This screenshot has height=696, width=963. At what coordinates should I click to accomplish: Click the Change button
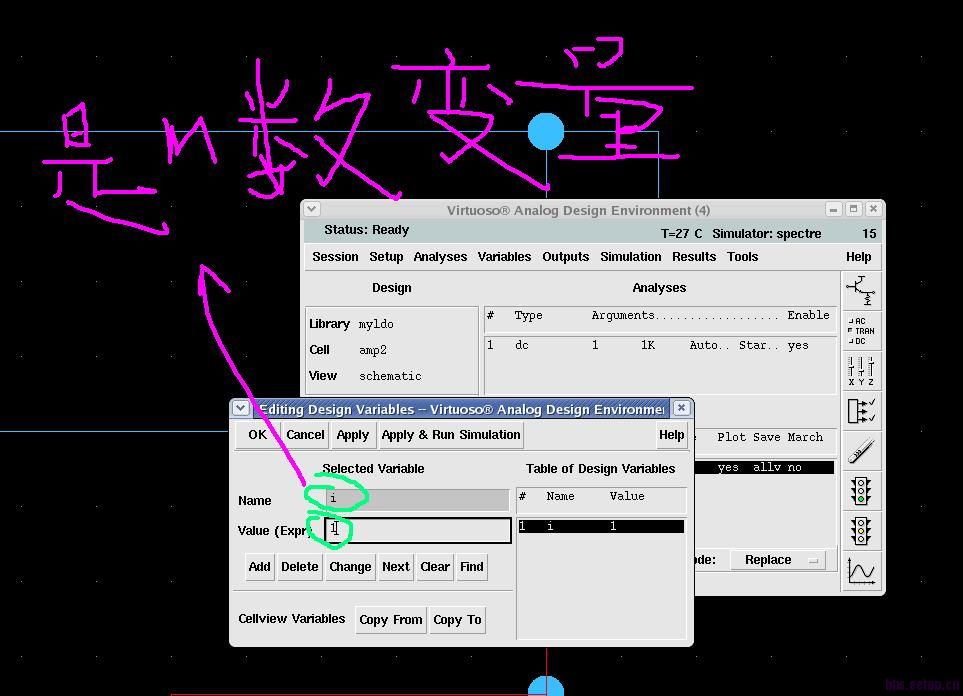(350, 566)
